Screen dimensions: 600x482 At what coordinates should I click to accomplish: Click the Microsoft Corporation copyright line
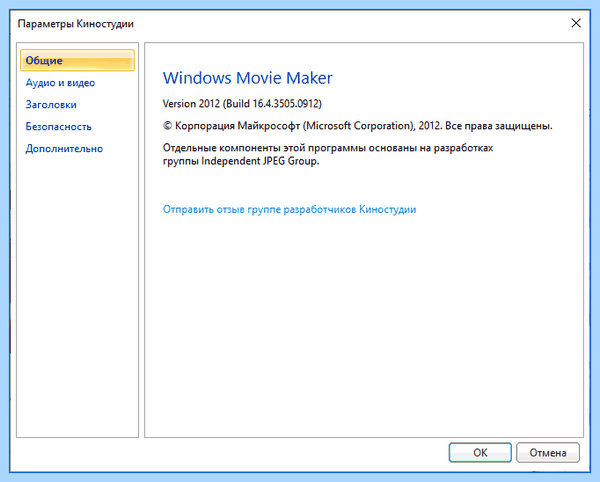(x=357, y=126)
